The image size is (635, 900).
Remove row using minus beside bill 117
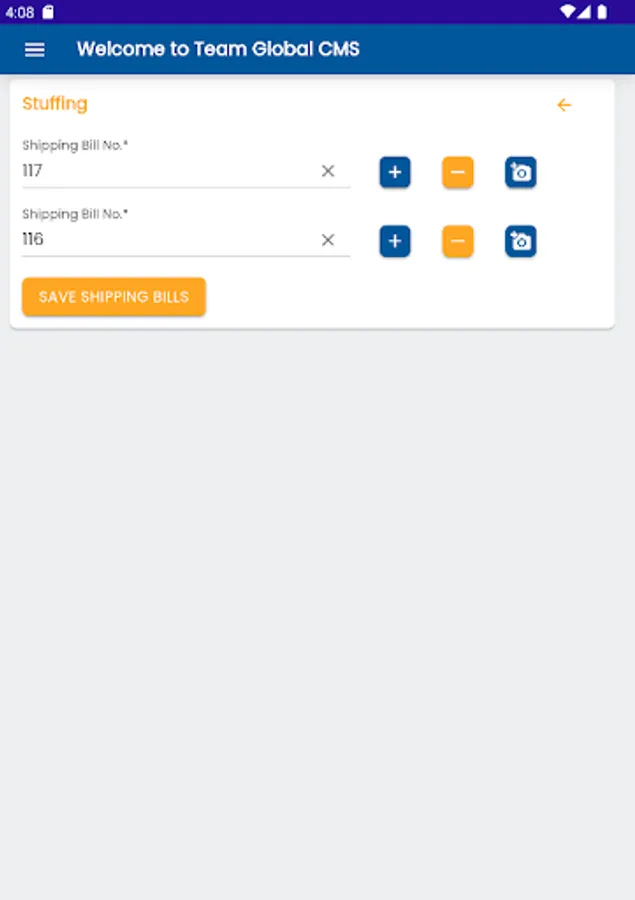(x=457, y=172)
